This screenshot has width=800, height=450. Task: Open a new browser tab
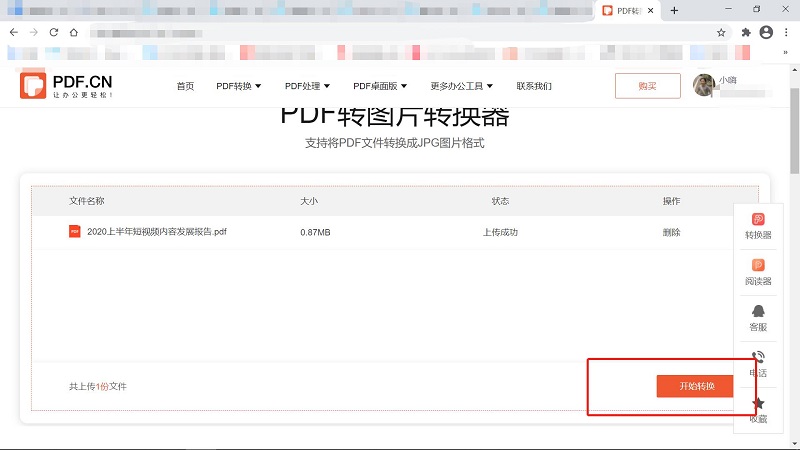pyautogui.click(x=674, y=10)
